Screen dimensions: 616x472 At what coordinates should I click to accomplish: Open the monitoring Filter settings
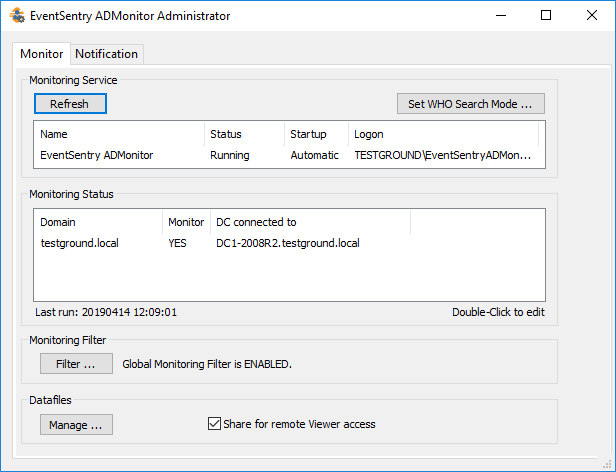click(x=76, y=364)
